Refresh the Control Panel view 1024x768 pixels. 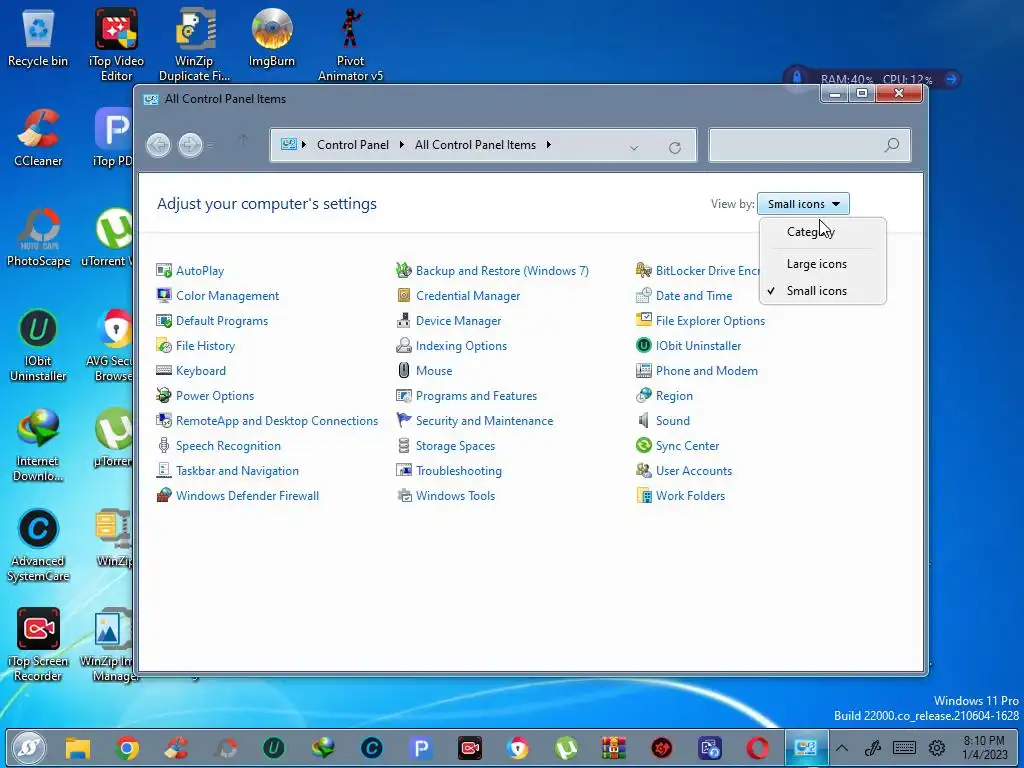675,148
